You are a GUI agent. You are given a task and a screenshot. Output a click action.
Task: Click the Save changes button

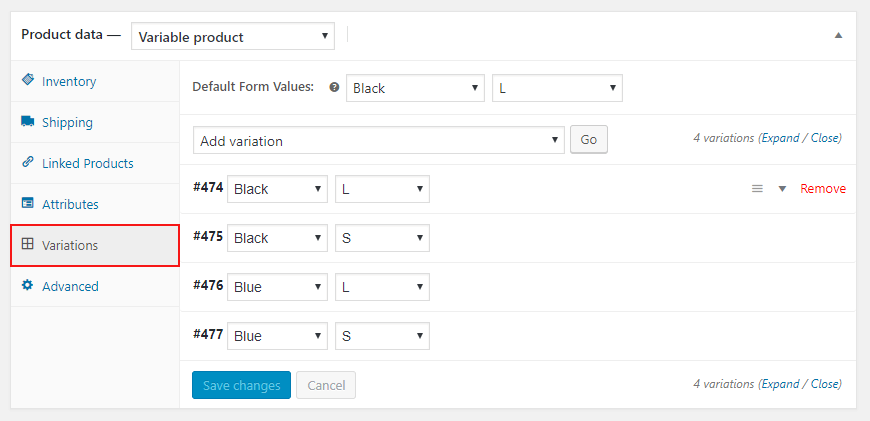pyautogui.click(x=241, y=385)
